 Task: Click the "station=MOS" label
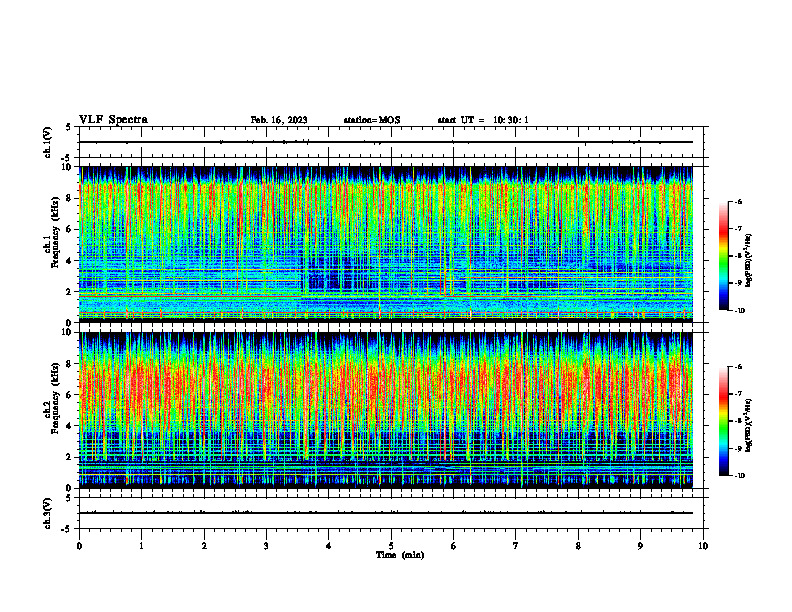372,120
